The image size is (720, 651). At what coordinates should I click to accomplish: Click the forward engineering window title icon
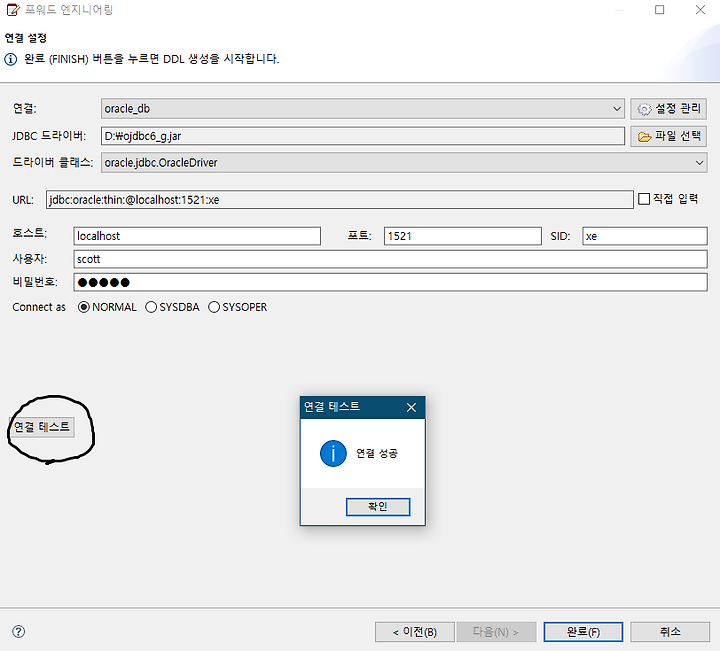tap(13, 10)
